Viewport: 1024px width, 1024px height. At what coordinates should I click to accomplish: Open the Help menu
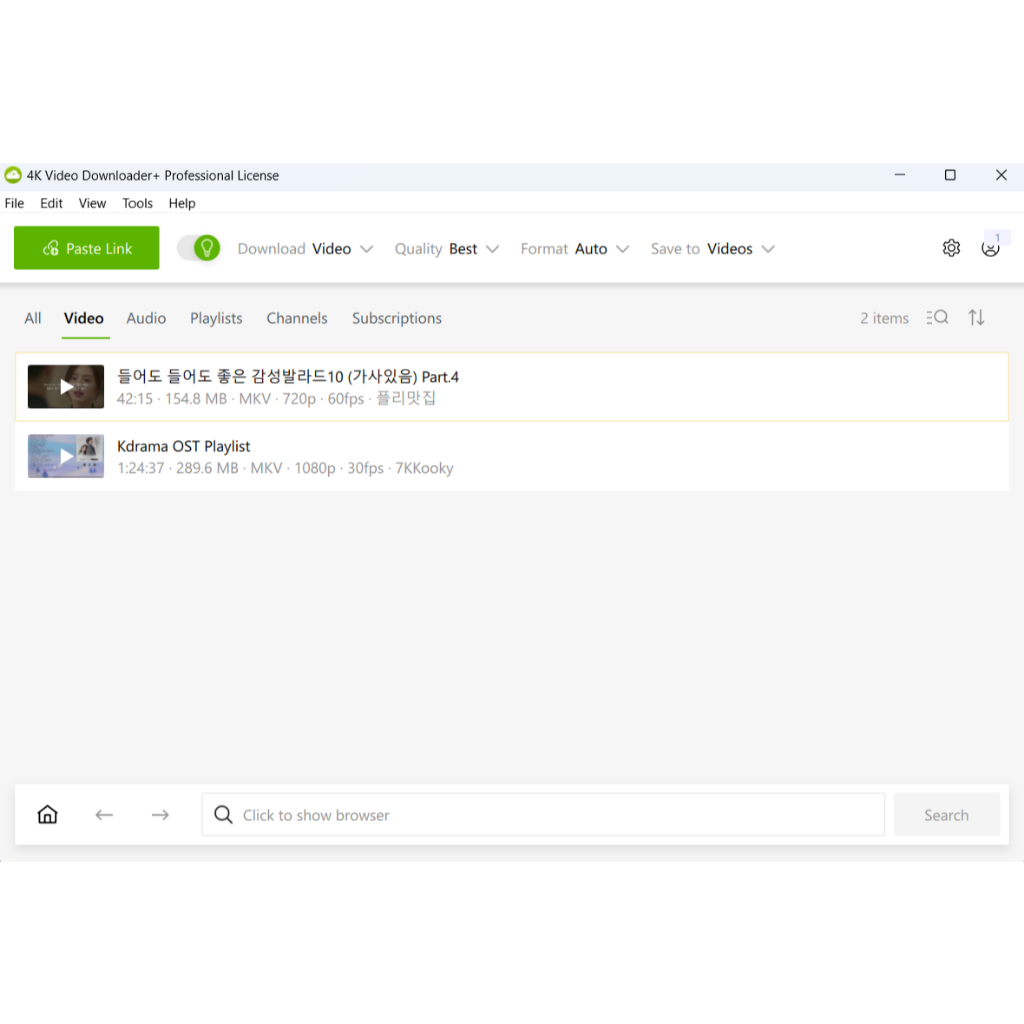click(x=182, y=203)
